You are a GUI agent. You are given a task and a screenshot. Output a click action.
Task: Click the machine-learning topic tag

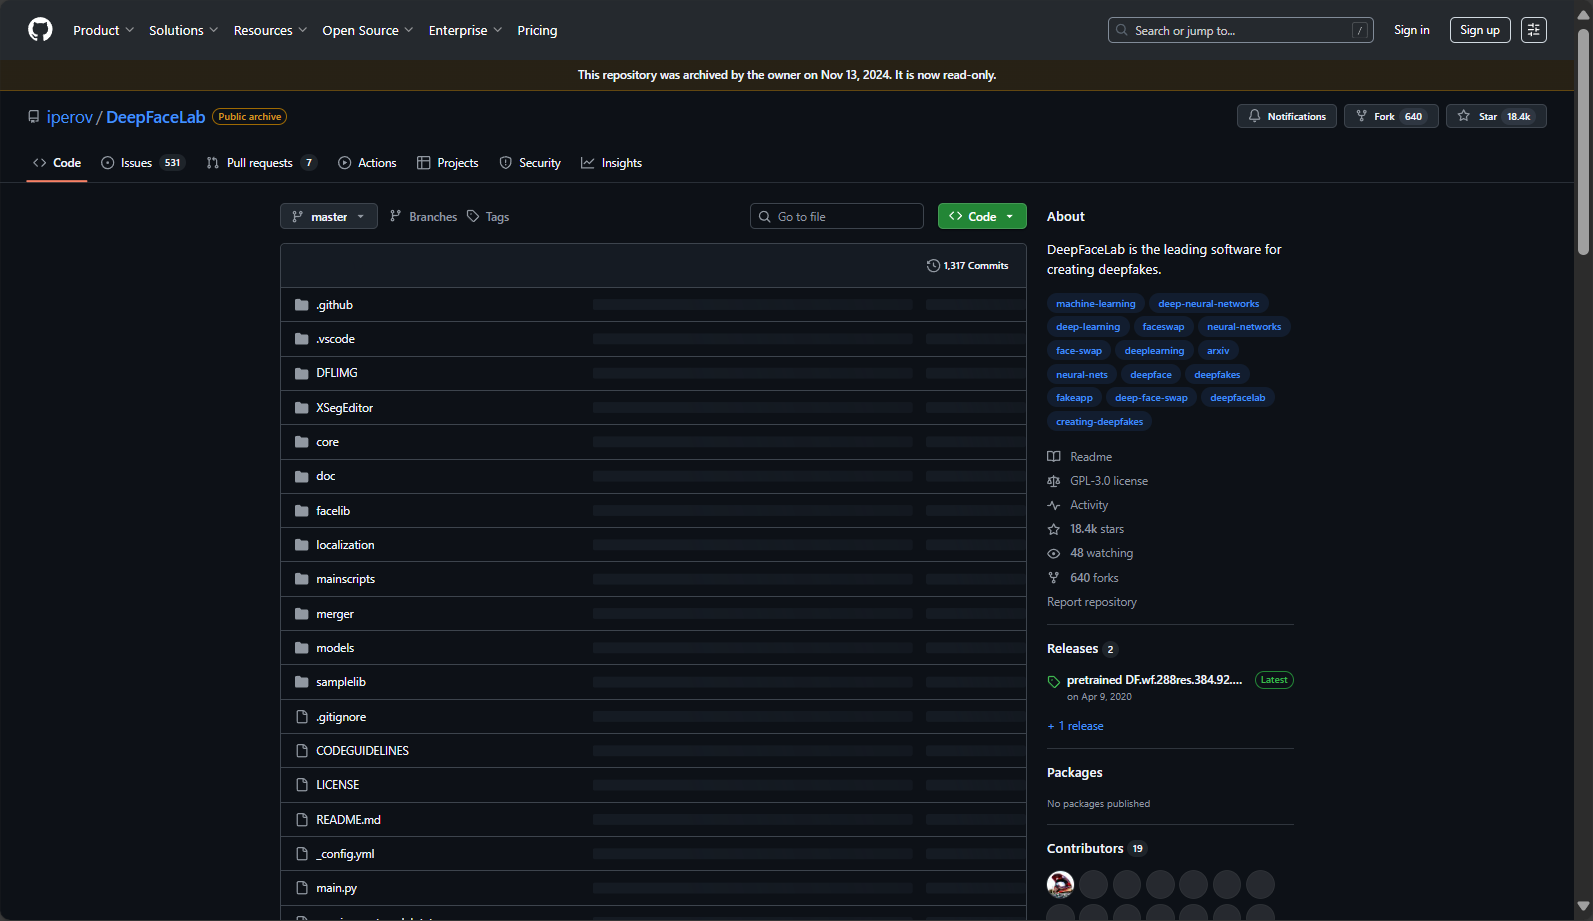click(x=1095, y=303)
